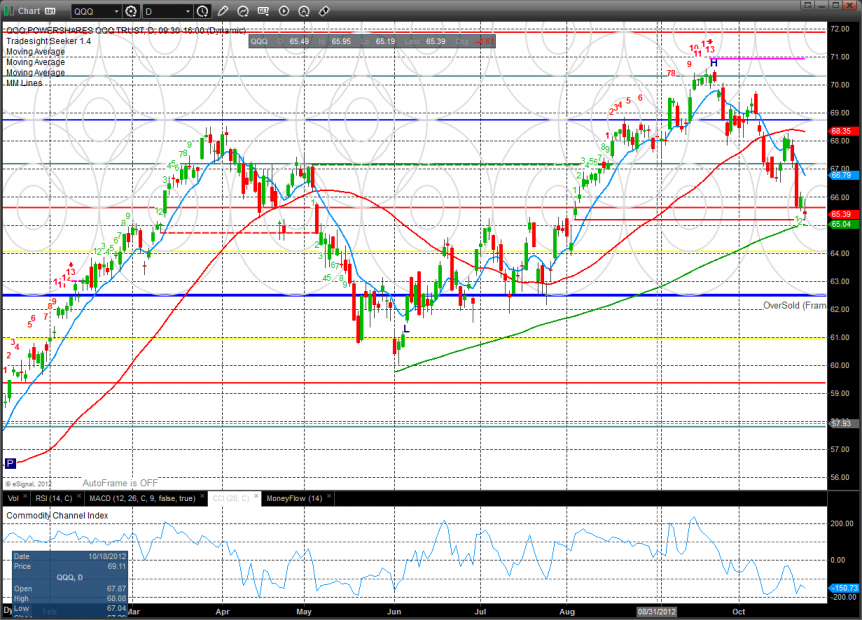This screenshot has height=620, width=862.
Task: Click the Aug label on time axis
Action: point(567,611)
